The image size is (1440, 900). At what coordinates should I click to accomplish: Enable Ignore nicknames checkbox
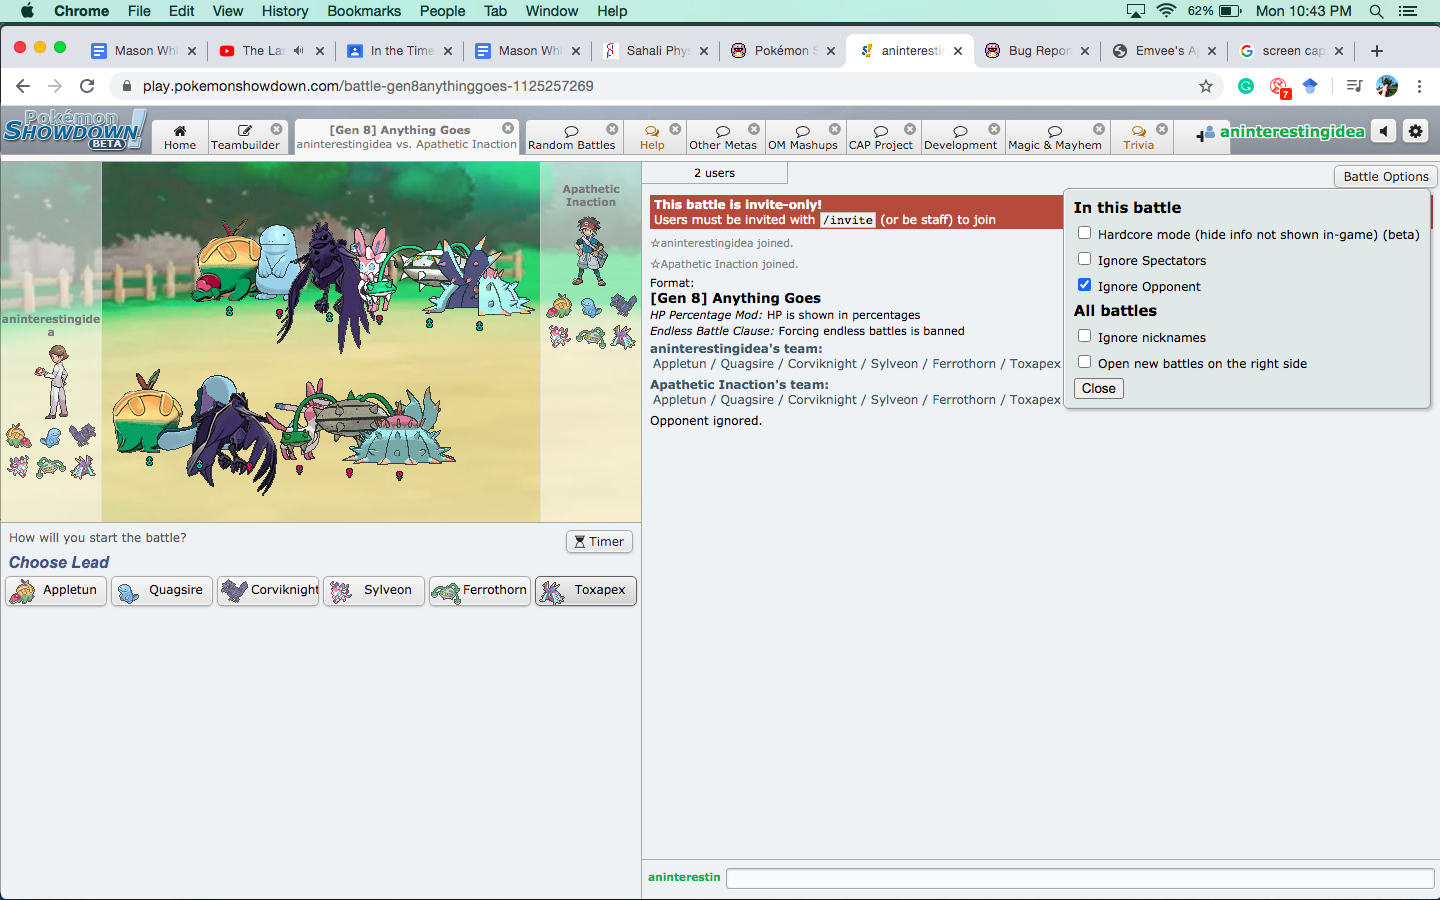tap(1084, 336)
